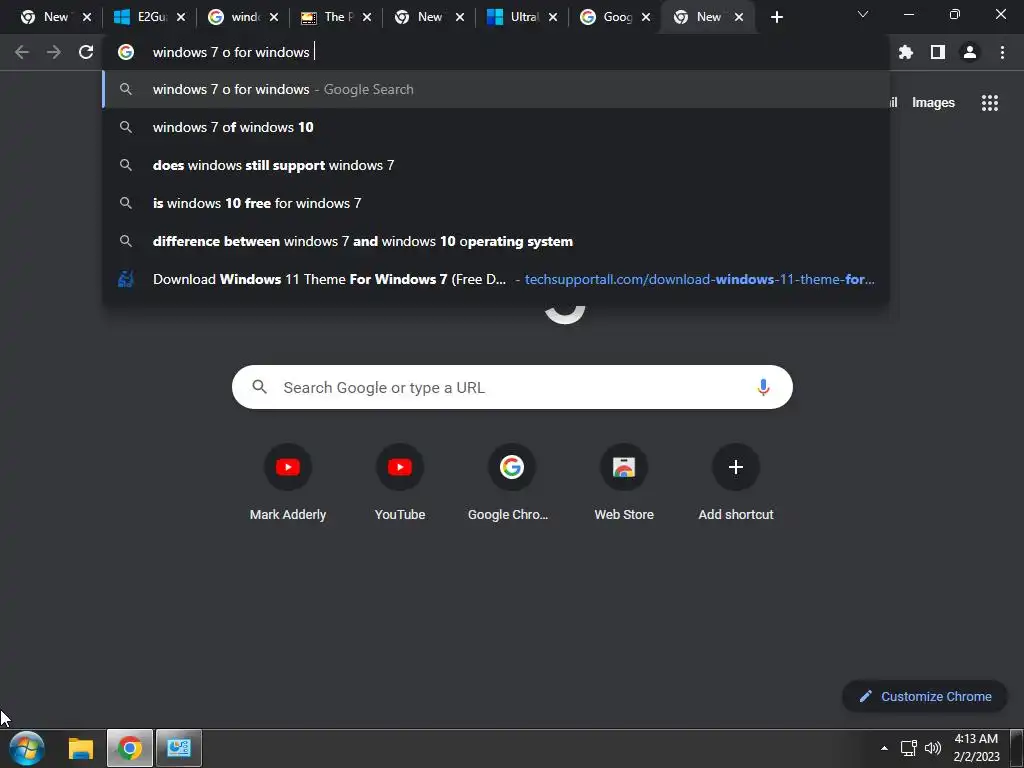Viewport: 1024px width, 768px height.
Task: Close the Ultral tab
Action: [x=553, y=17]
